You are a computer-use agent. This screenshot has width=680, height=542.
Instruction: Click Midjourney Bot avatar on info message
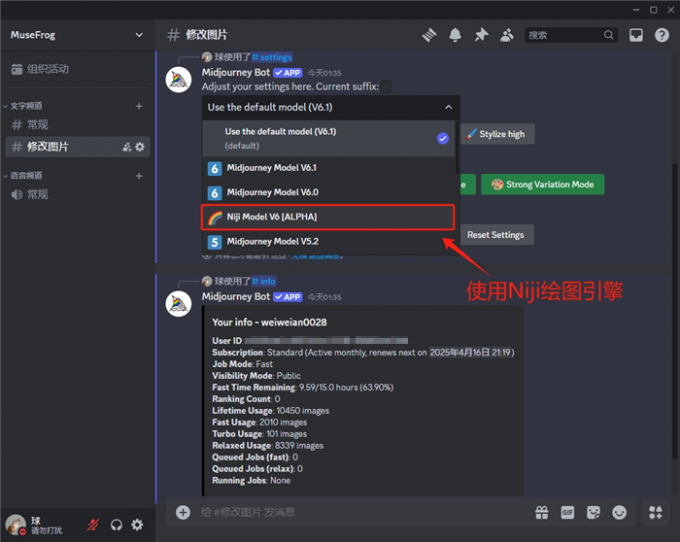179,304
